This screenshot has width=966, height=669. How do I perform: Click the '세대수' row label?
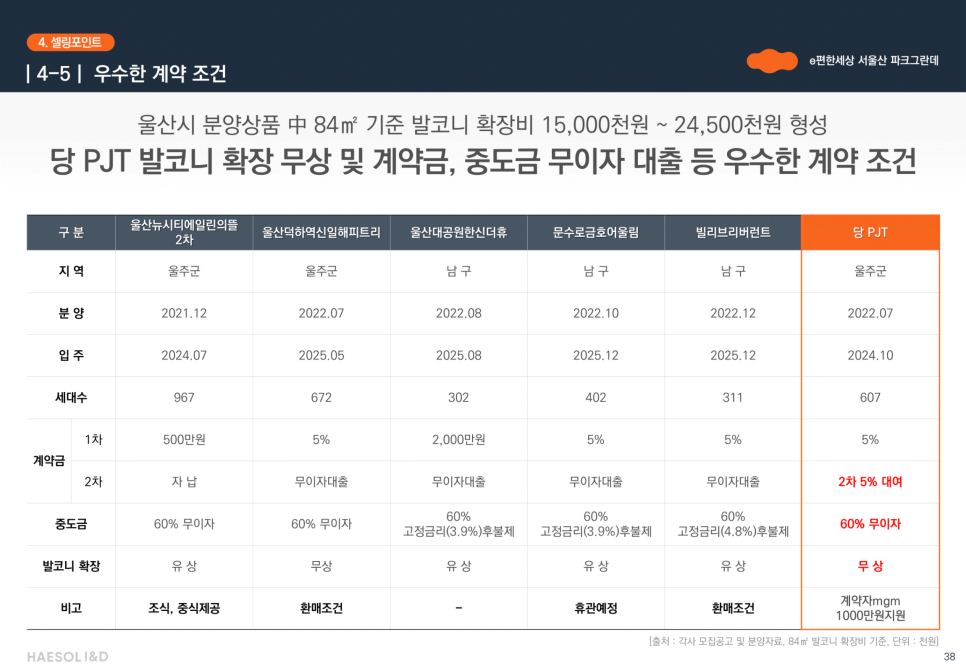click(71, 397)
